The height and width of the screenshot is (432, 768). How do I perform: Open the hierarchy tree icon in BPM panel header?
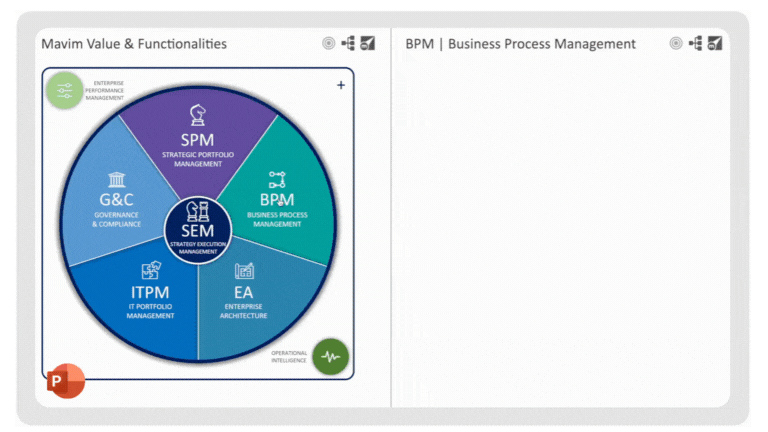[x=695, y=43]
